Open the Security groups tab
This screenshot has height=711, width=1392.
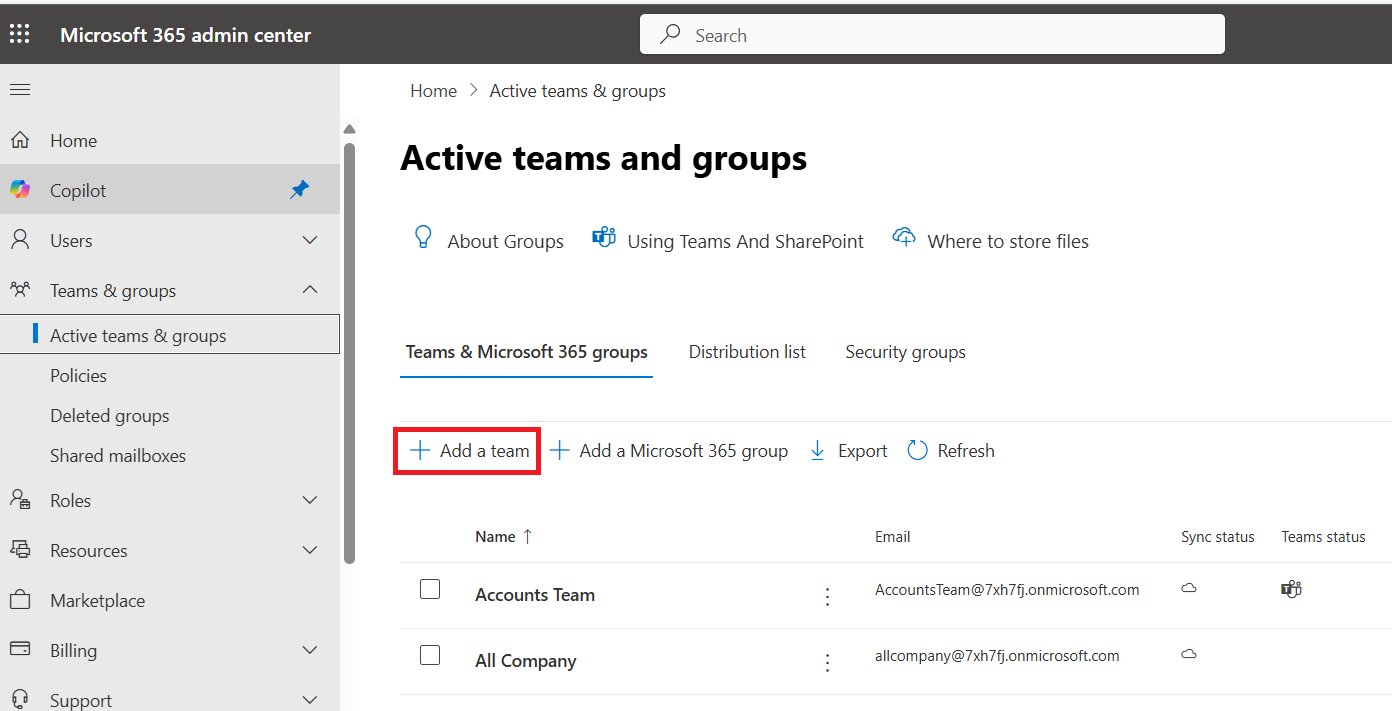[x=905, y=352]
